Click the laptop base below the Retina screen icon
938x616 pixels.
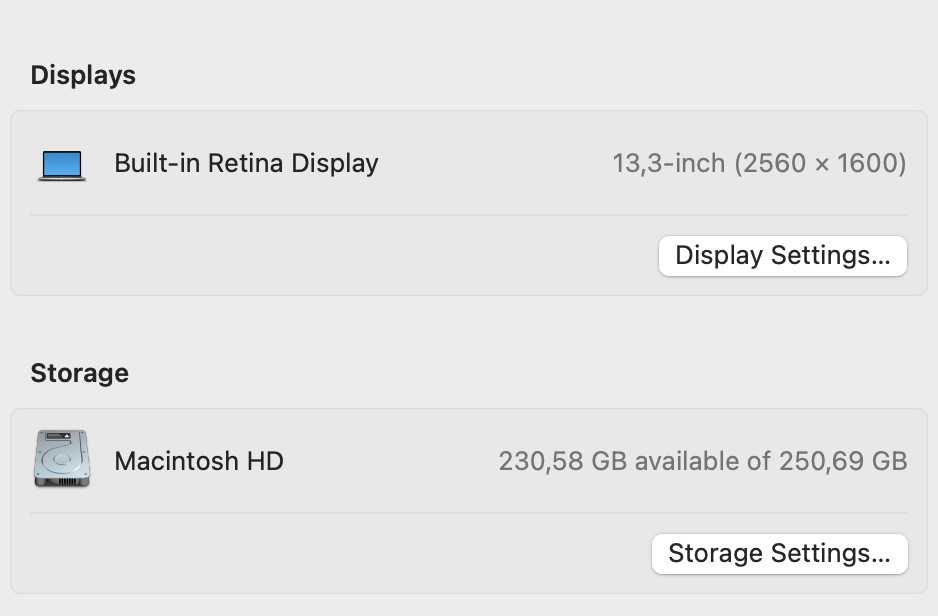click(x=61, y=176)
